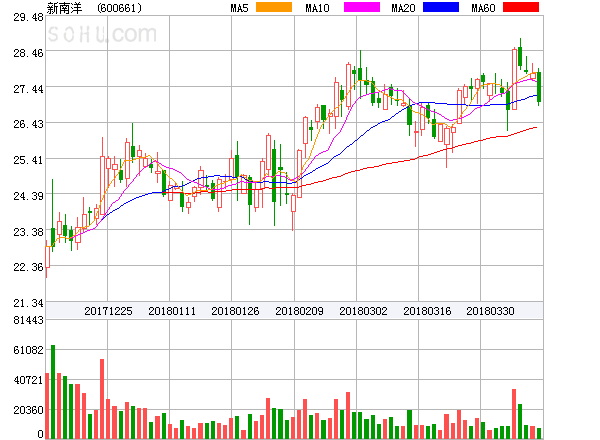This screenshot has width=600, height=440.
Task: Click the stock name 新南洋
Action: (64, 8)
